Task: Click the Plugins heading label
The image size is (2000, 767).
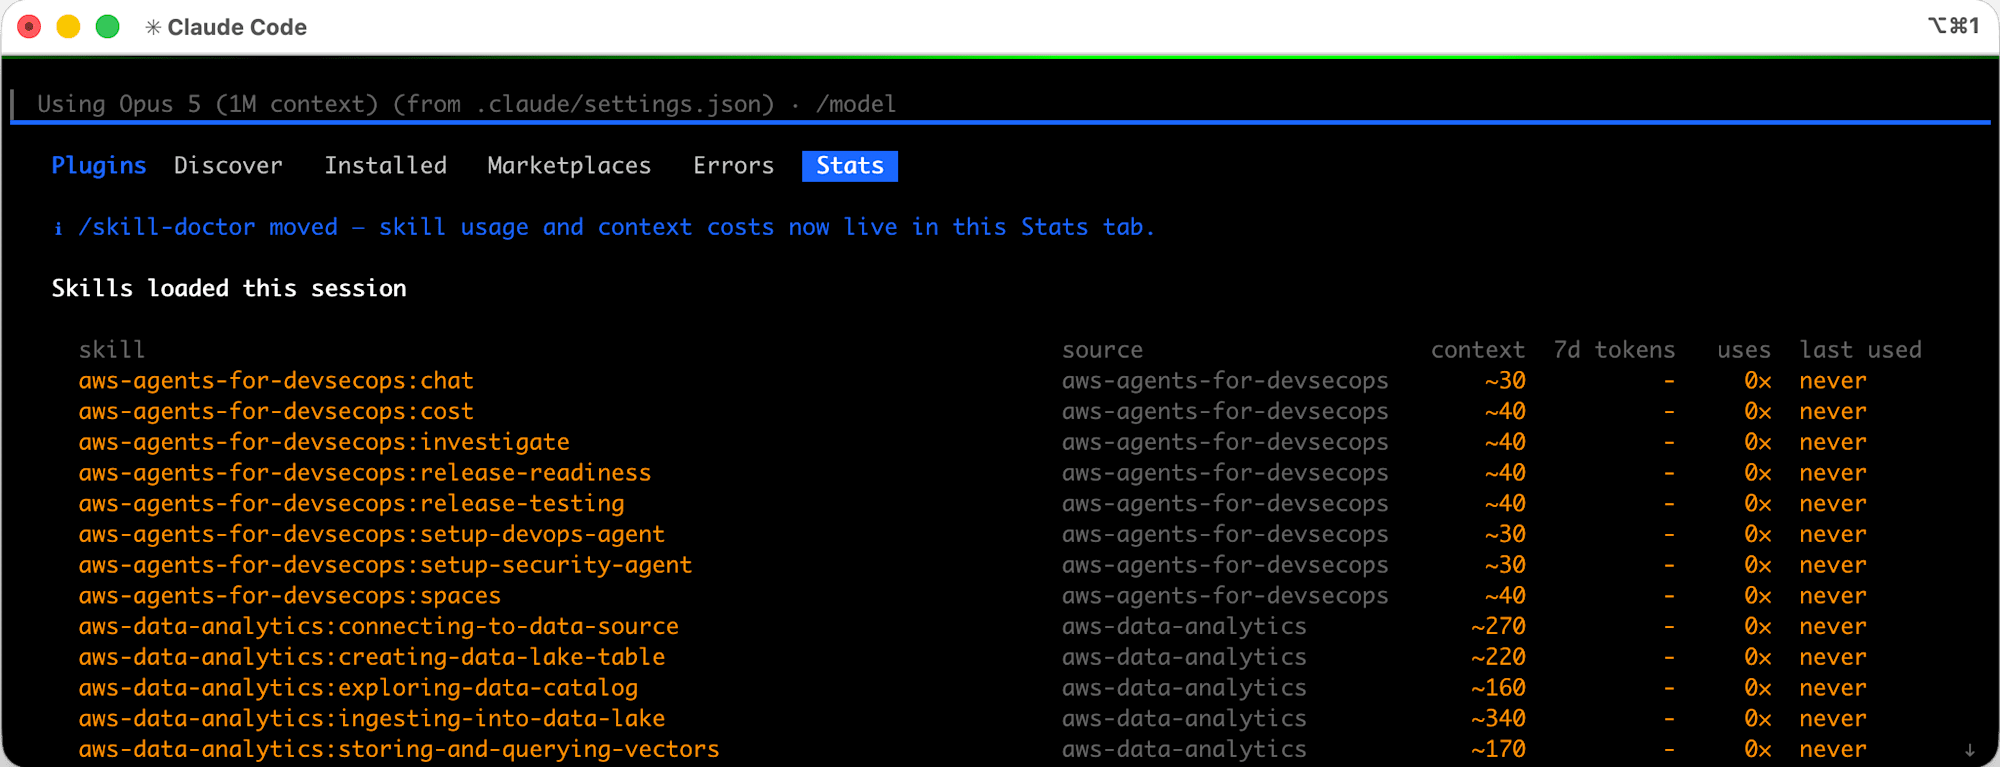Action: 99,166
